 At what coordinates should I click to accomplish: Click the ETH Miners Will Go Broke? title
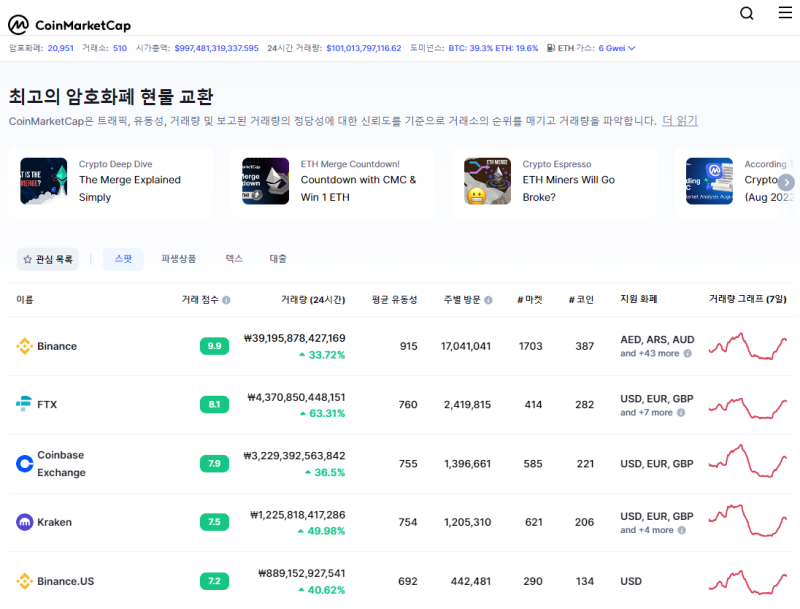click(x=568, y=188)
